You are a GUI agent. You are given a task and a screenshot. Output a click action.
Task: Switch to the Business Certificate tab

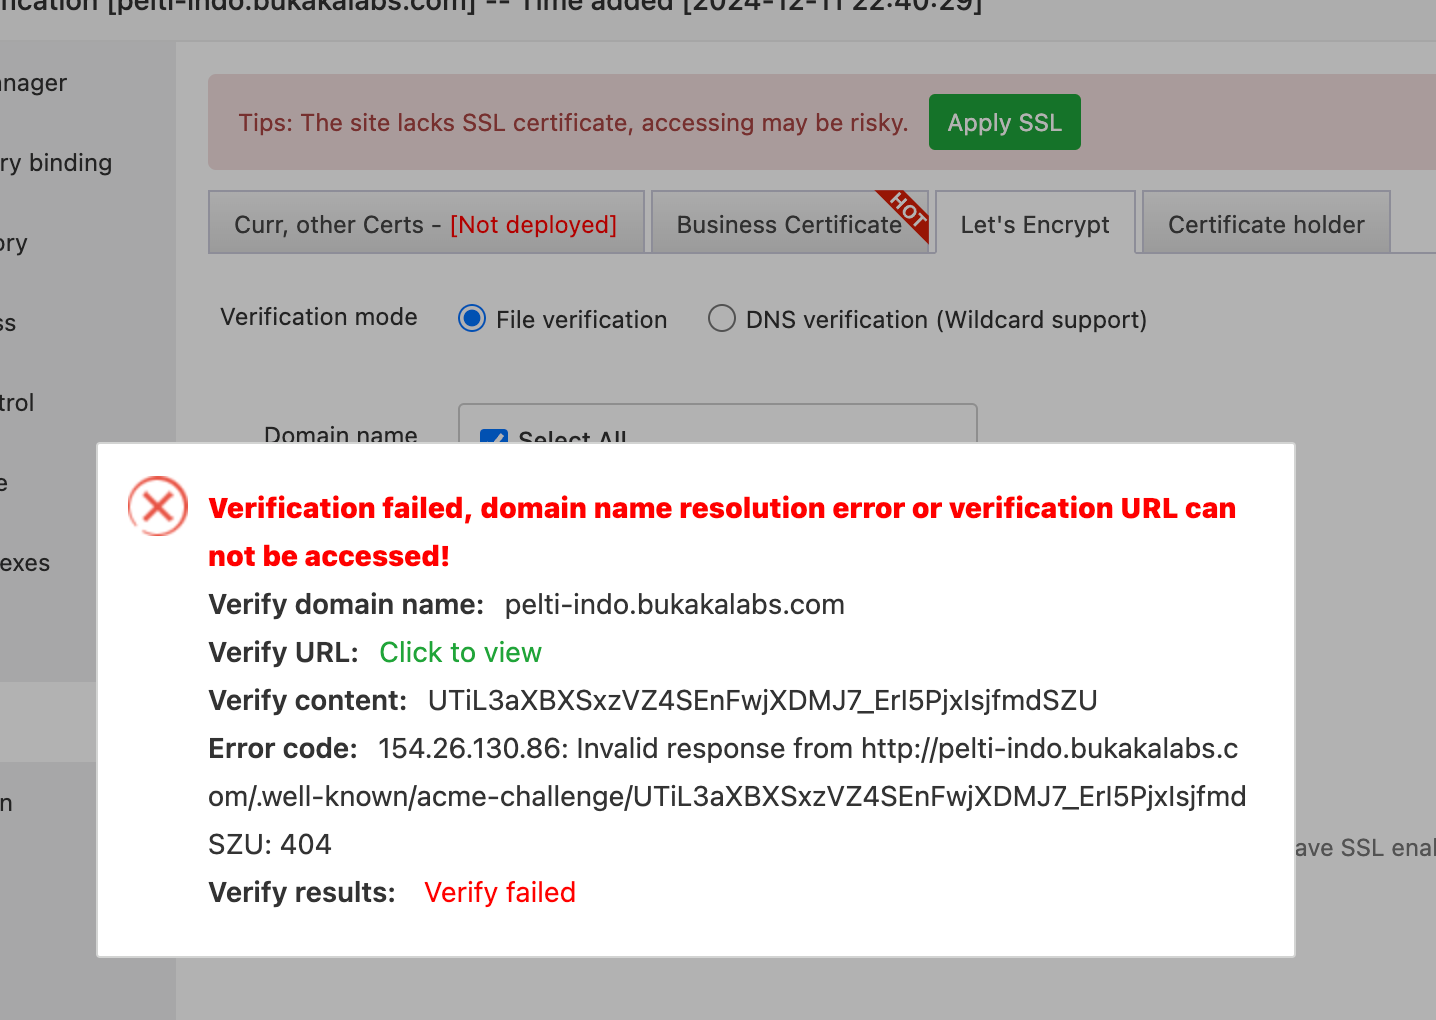(x=788, y=224)
